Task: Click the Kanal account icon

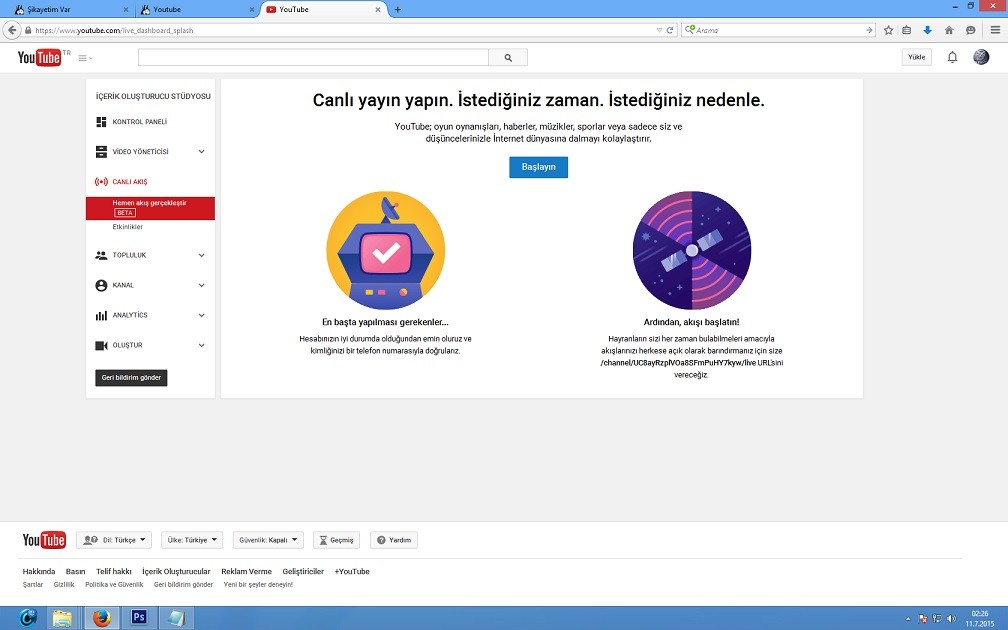Action: [x=101, y=285]
